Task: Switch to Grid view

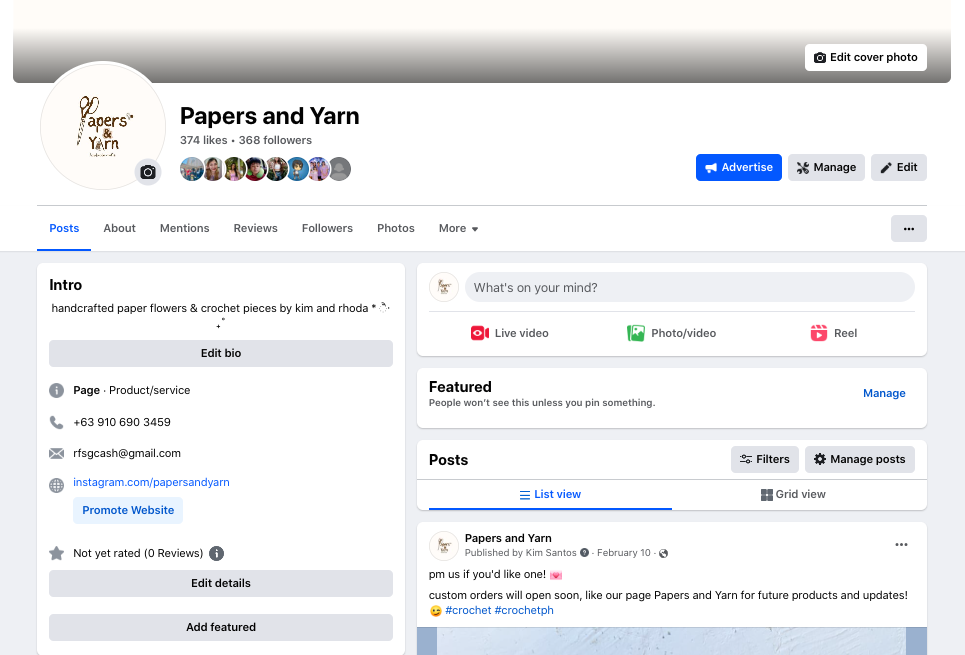Action: pyautogui.click(x=793, y=494)
